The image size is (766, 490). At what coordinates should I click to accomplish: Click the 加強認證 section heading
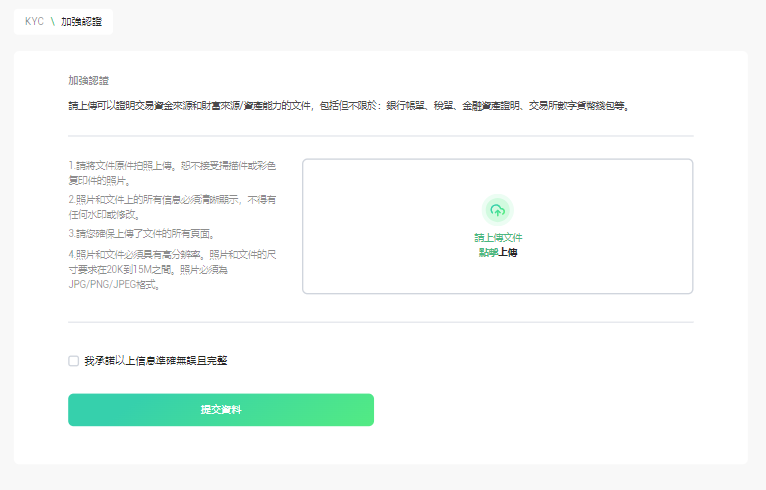[88, 81]
